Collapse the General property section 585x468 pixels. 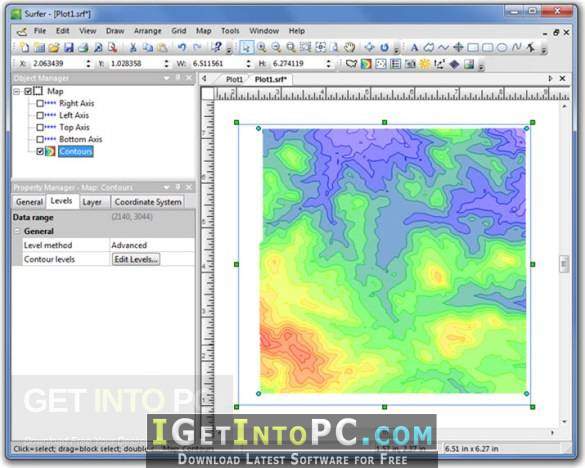click(17, 231)
